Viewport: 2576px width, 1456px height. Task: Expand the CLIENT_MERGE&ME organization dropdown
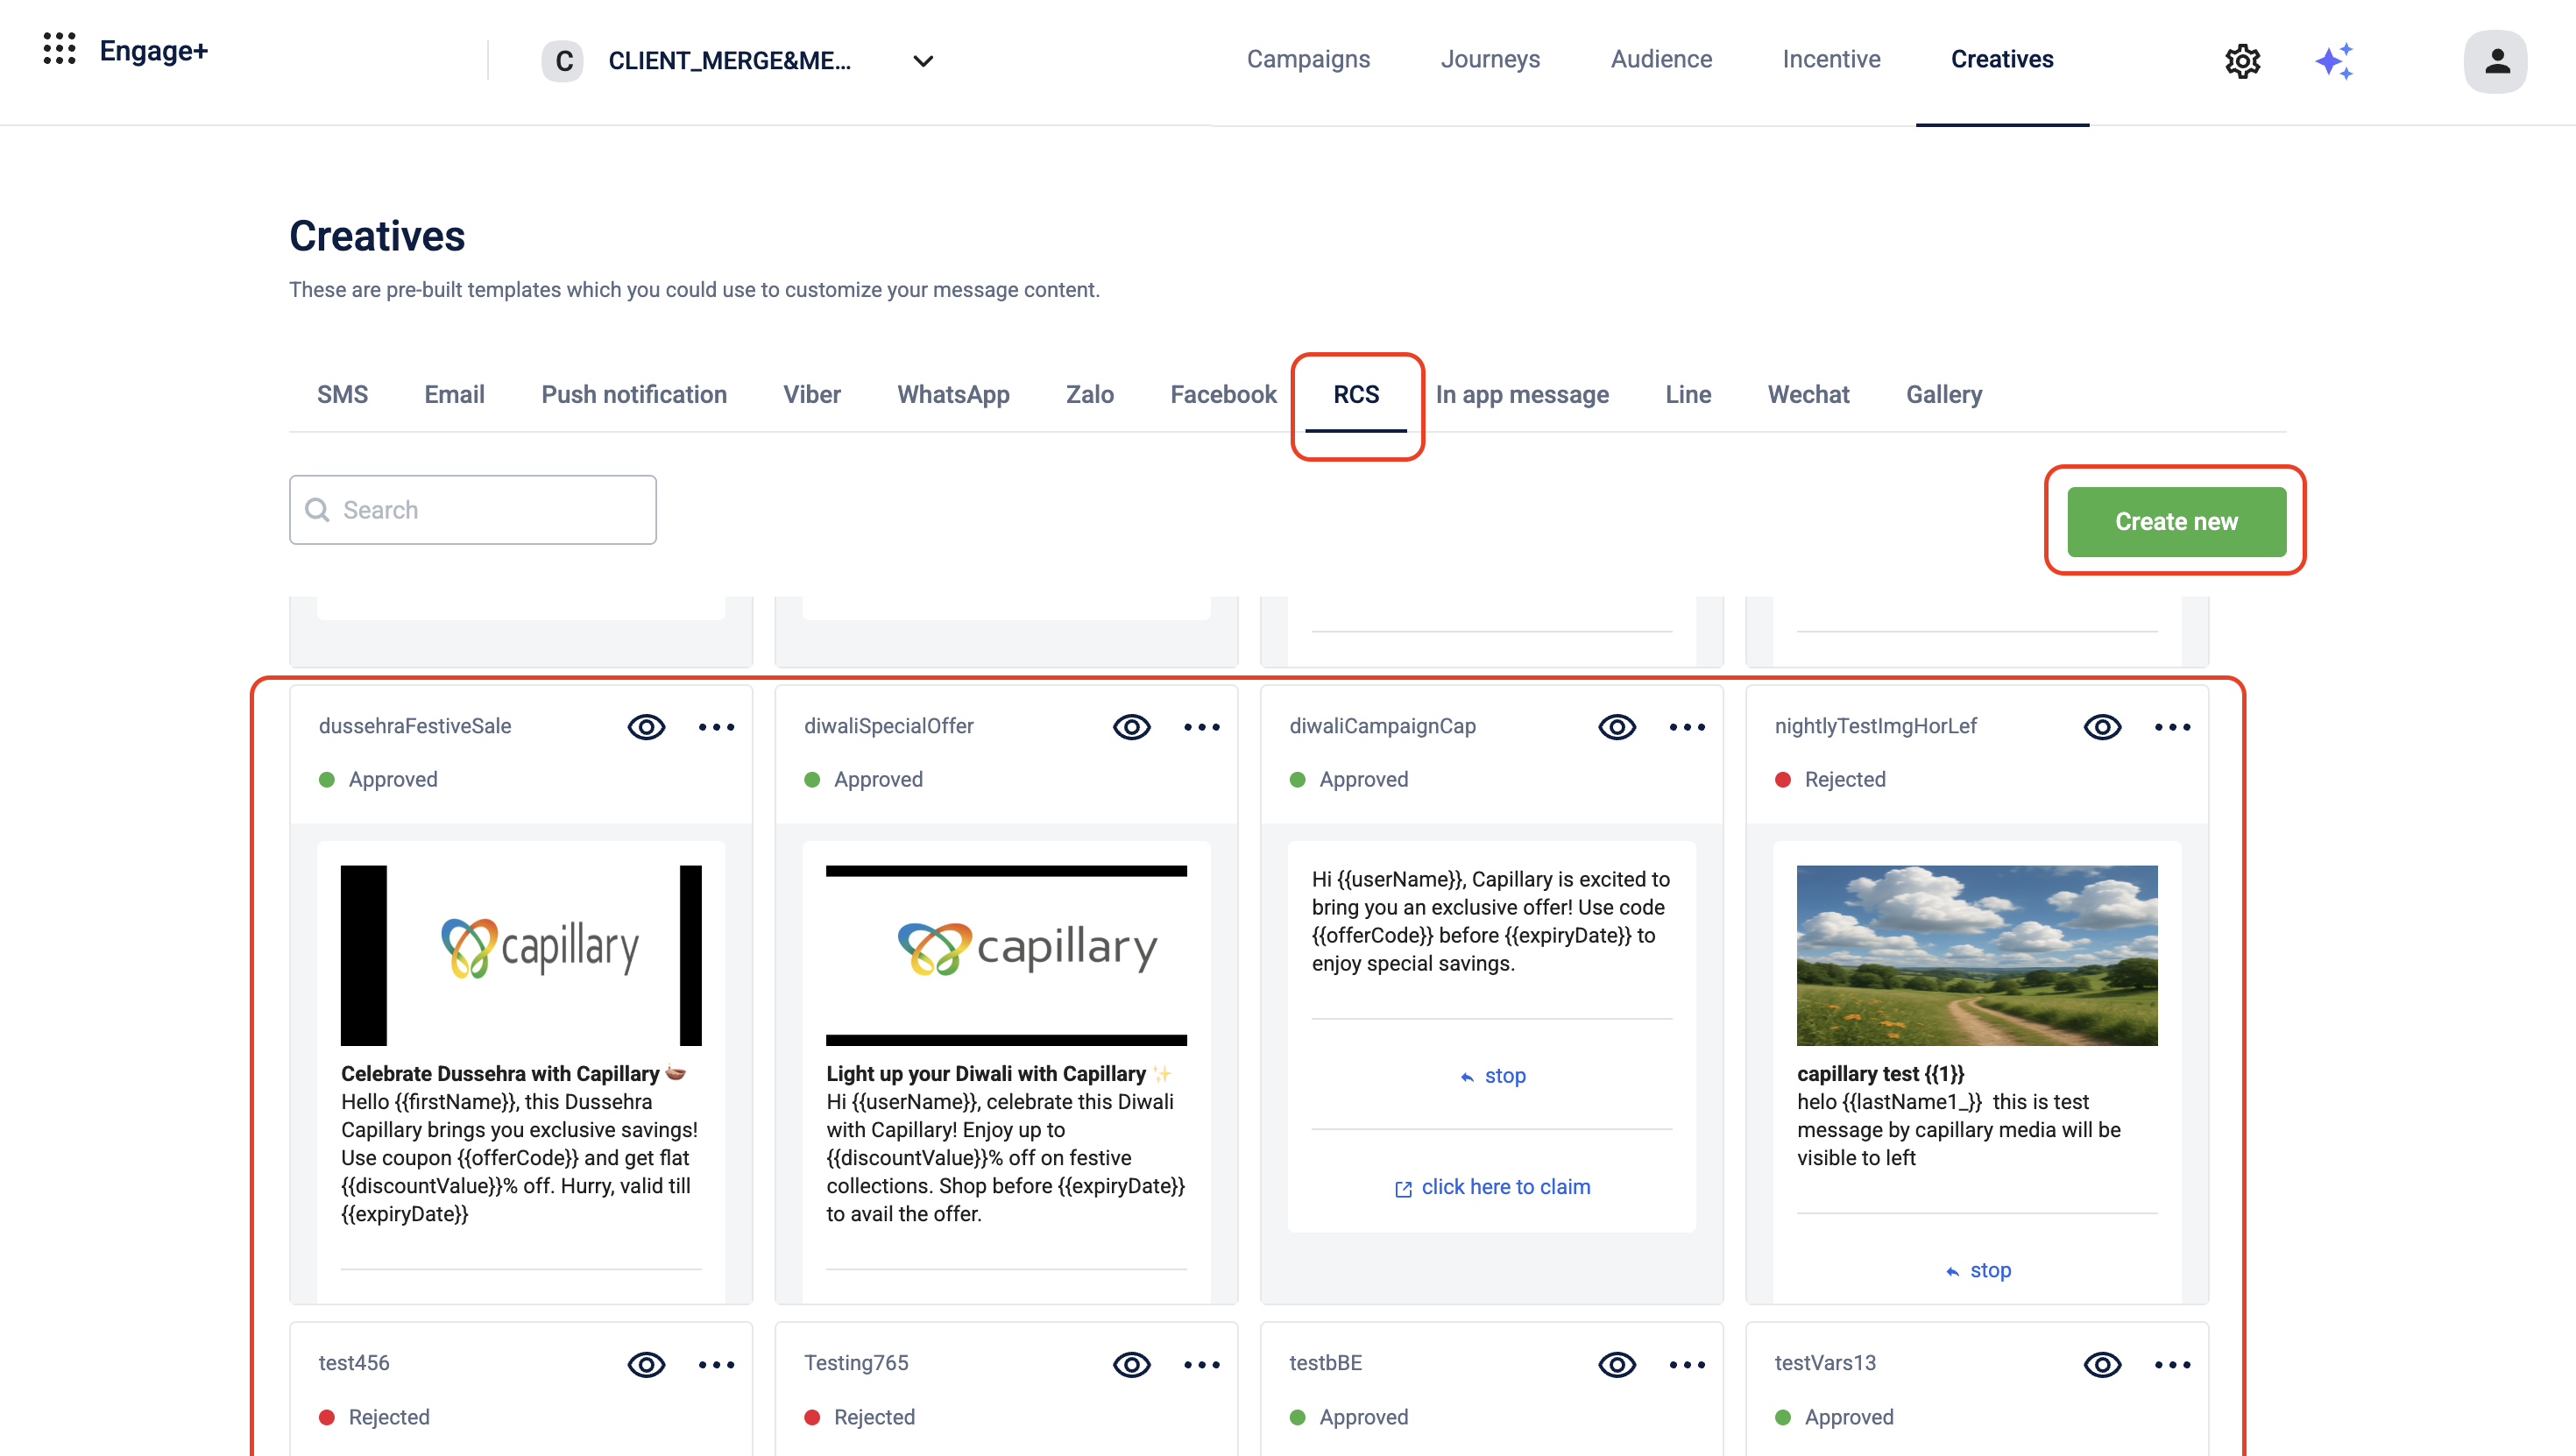(x=923, y=61)
